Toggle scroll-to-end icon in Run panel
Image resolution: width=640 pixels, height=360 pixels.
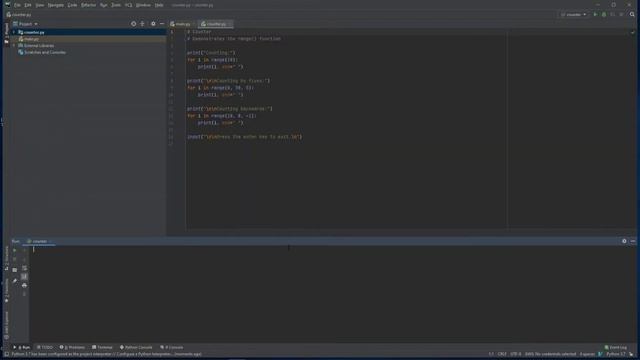(24, 277)
